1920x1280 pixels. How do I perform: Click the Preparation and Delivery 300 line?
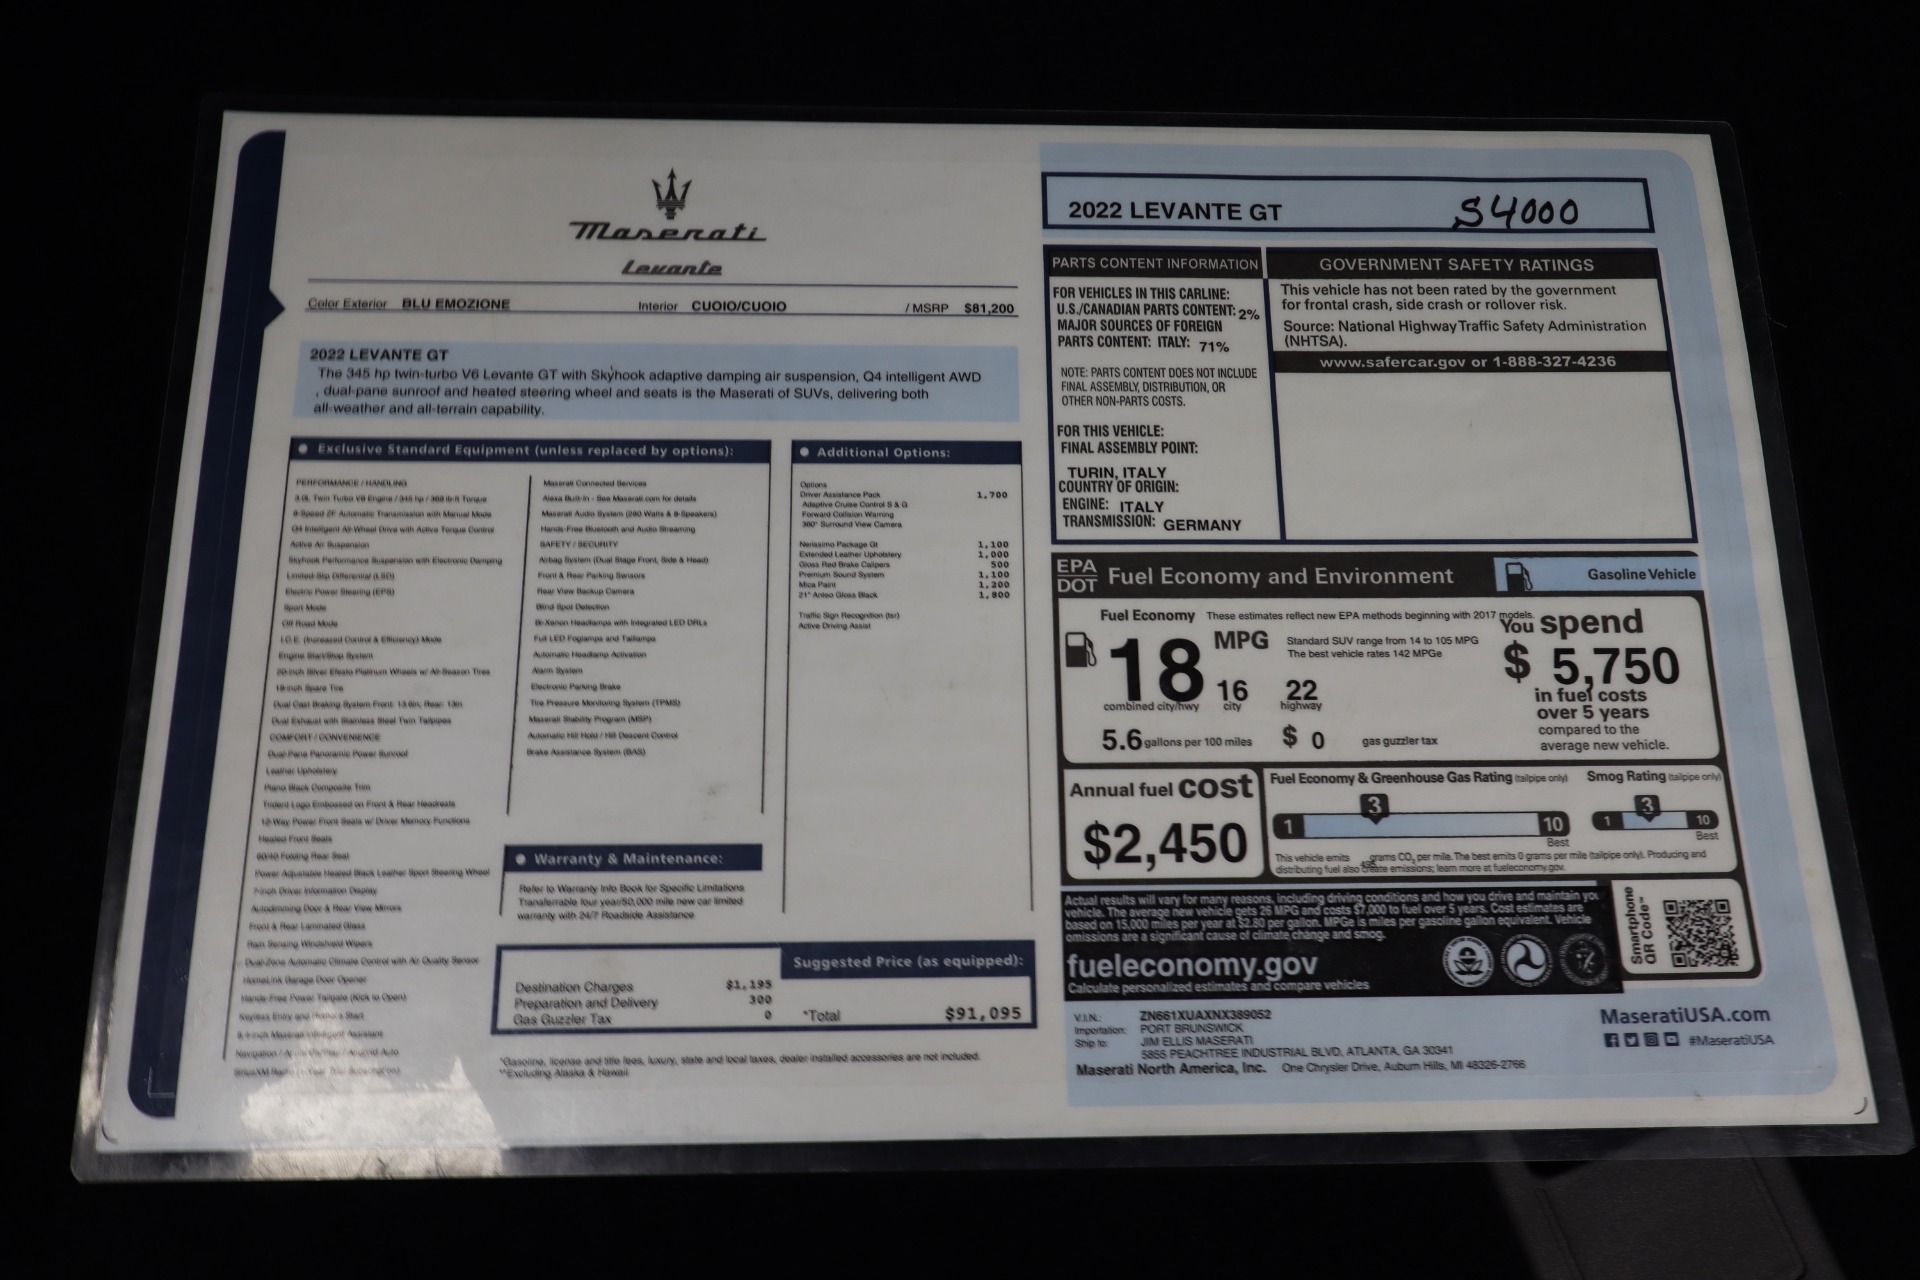pos(644,1002)
